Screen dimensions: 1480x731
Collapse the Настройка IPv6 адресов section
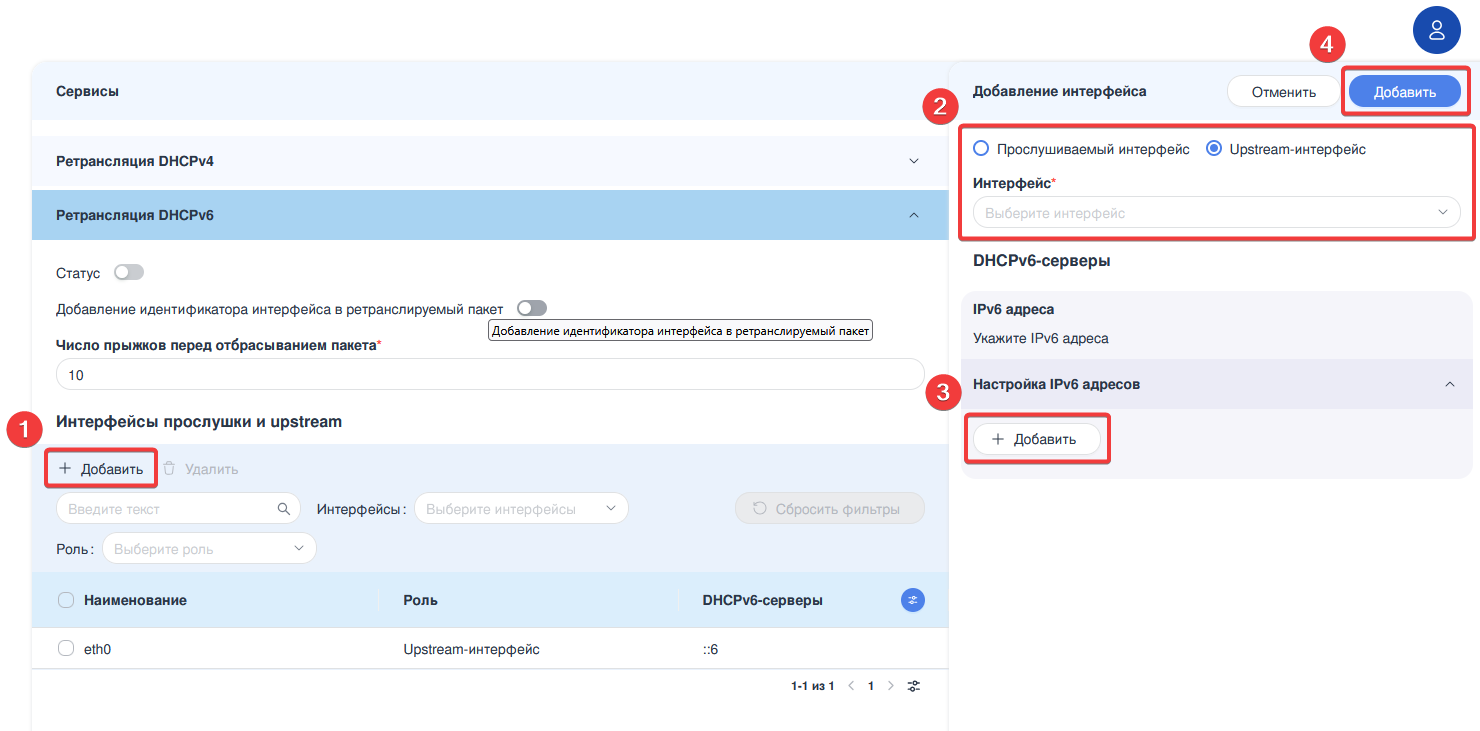(1449, 385)
